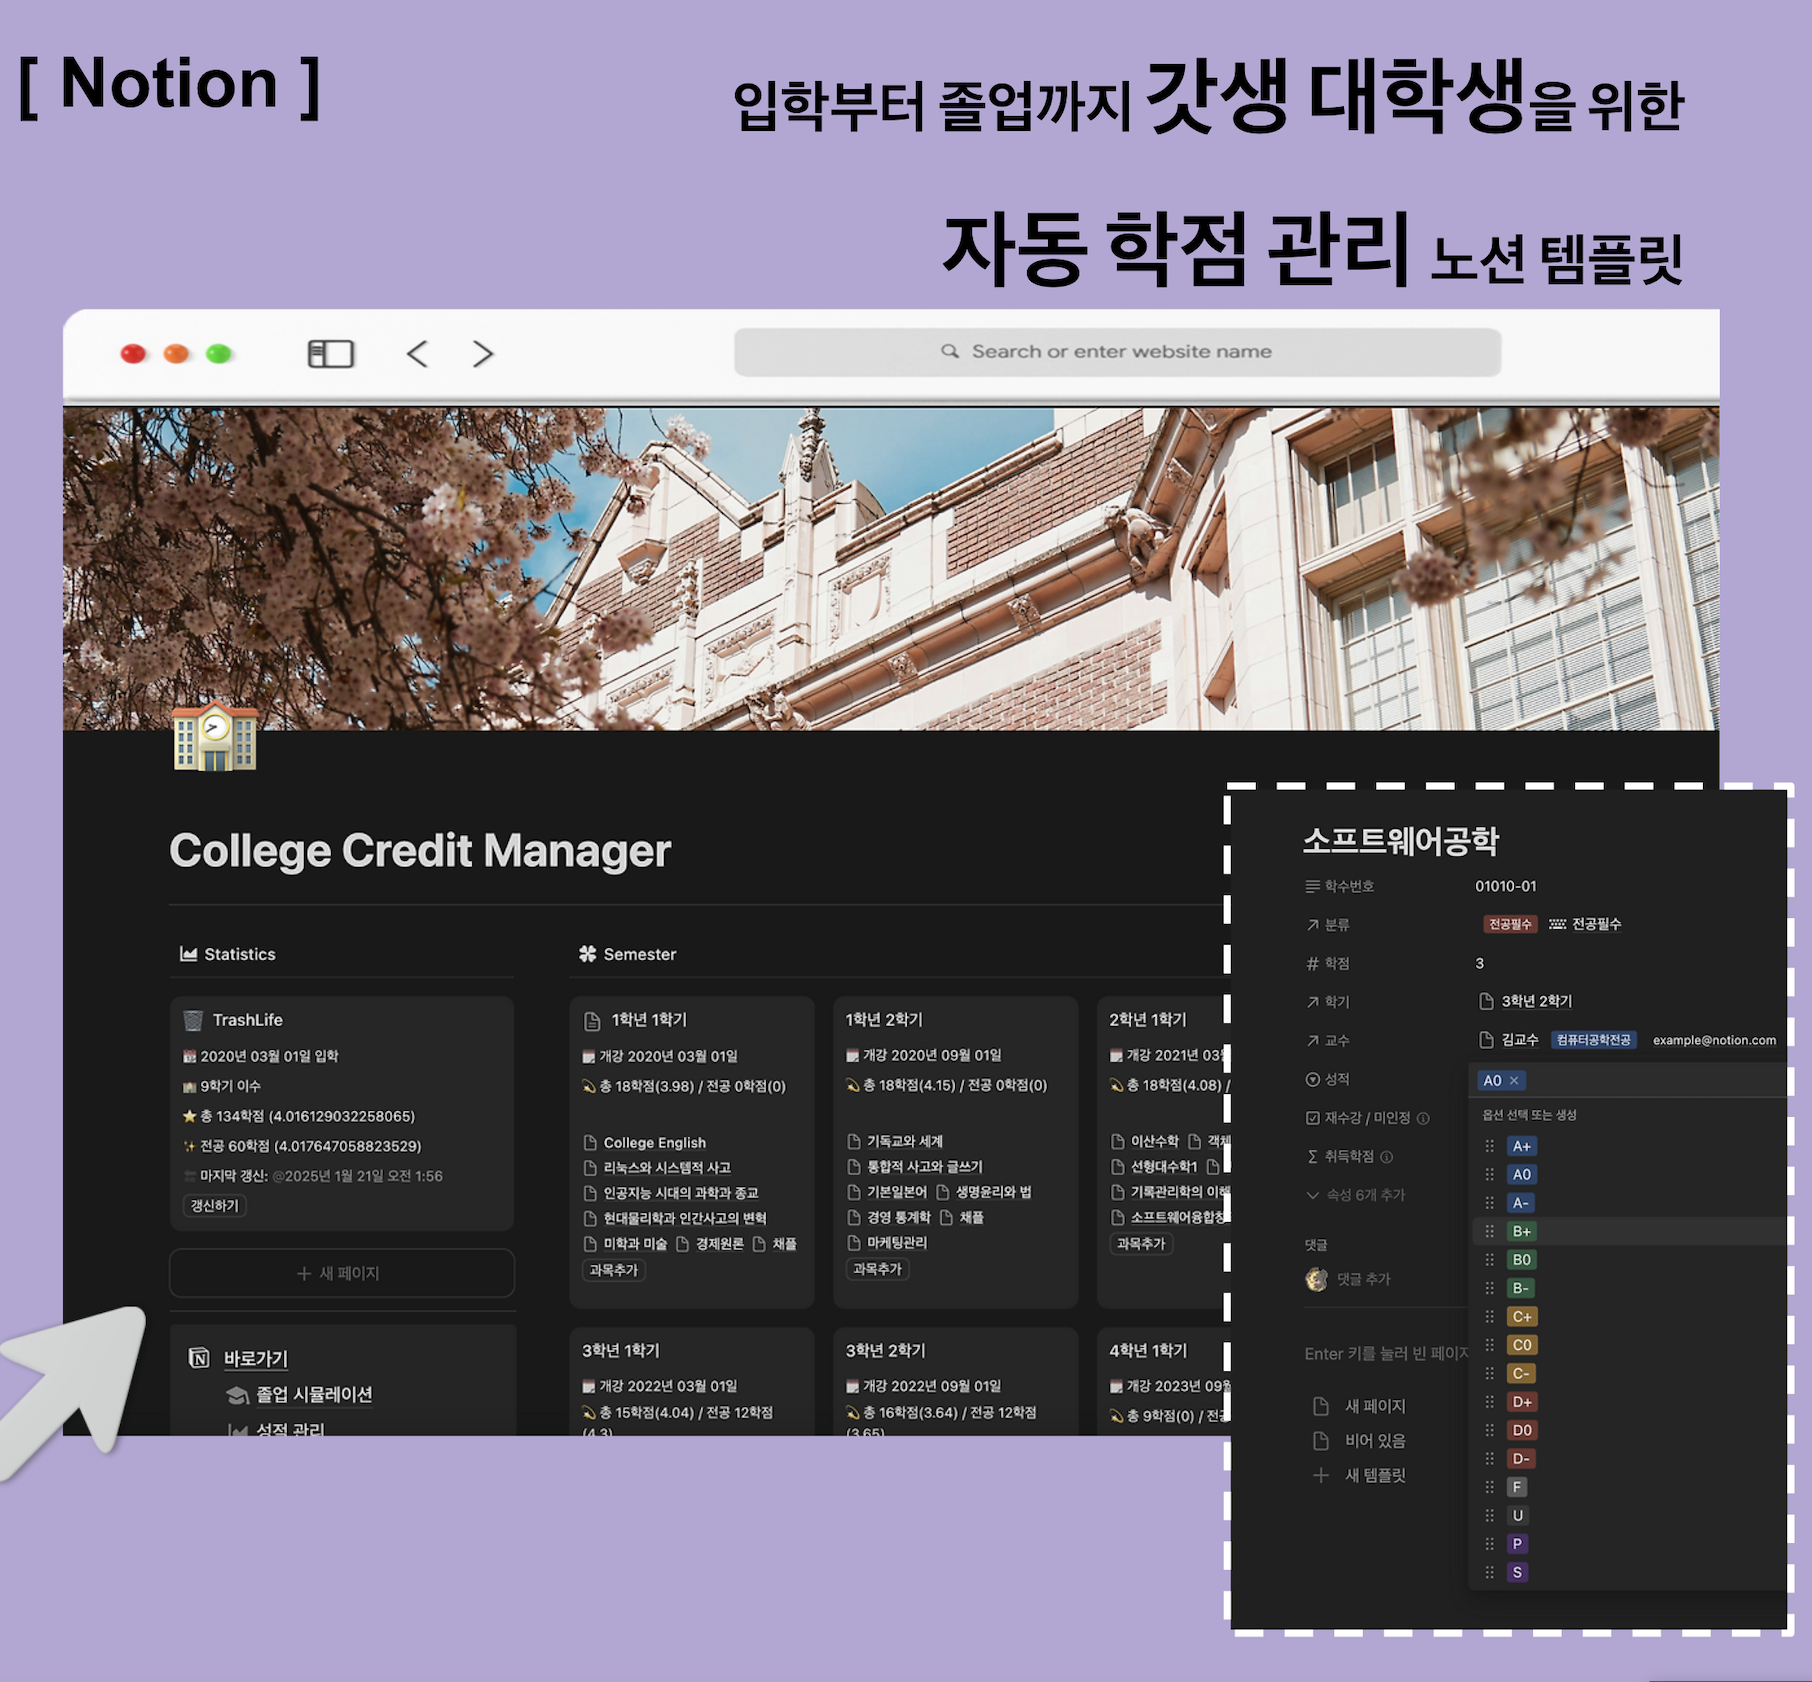The image size is (1812, 1682).
Task: Click the browser back arrow
Action: 418,354
